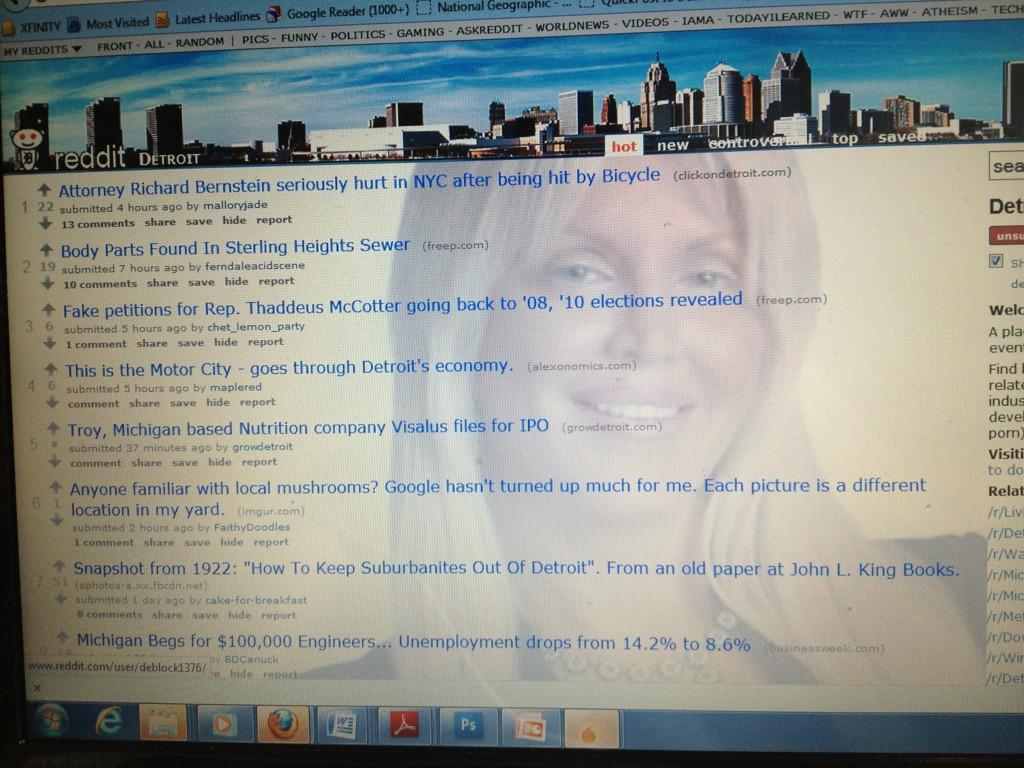Toggle the sidebar checkbox under unsubscribe

pyautogui.click(x=995, y=261)
